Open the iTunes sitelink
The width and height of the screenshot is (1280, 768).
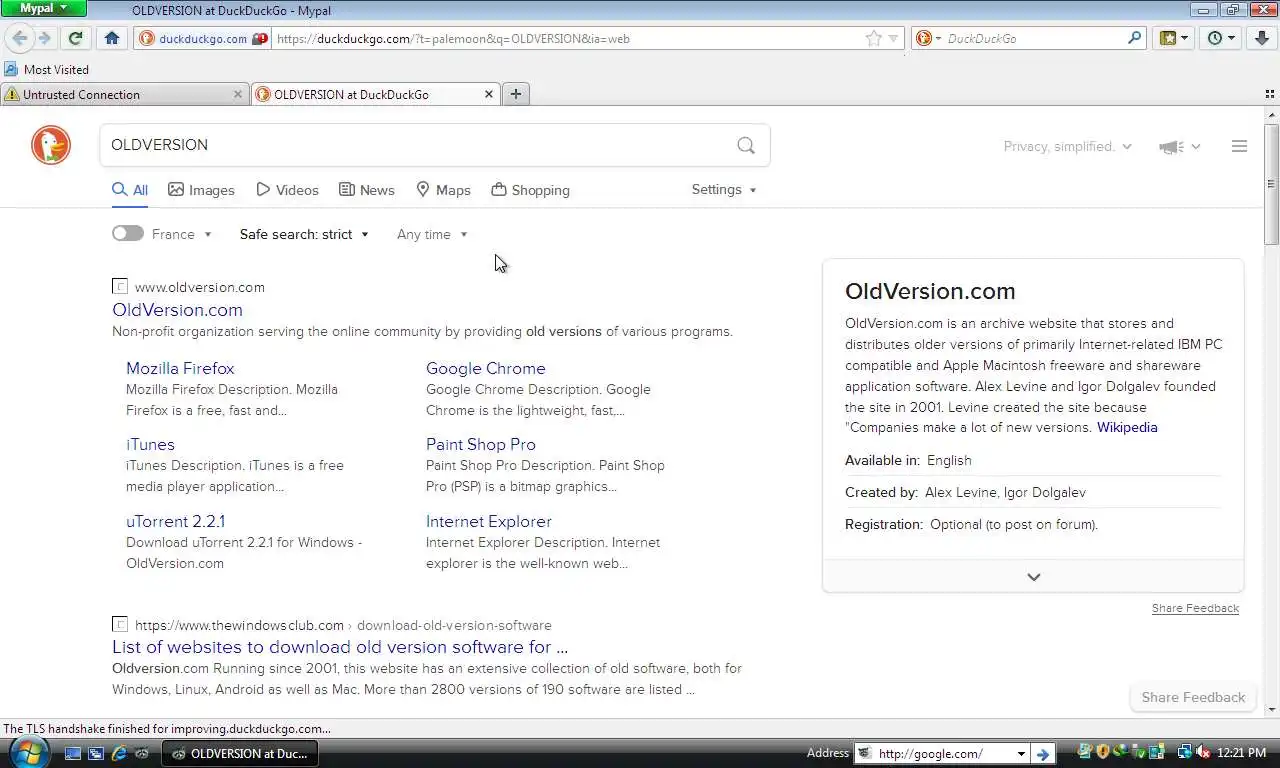(x=150, y=444)
